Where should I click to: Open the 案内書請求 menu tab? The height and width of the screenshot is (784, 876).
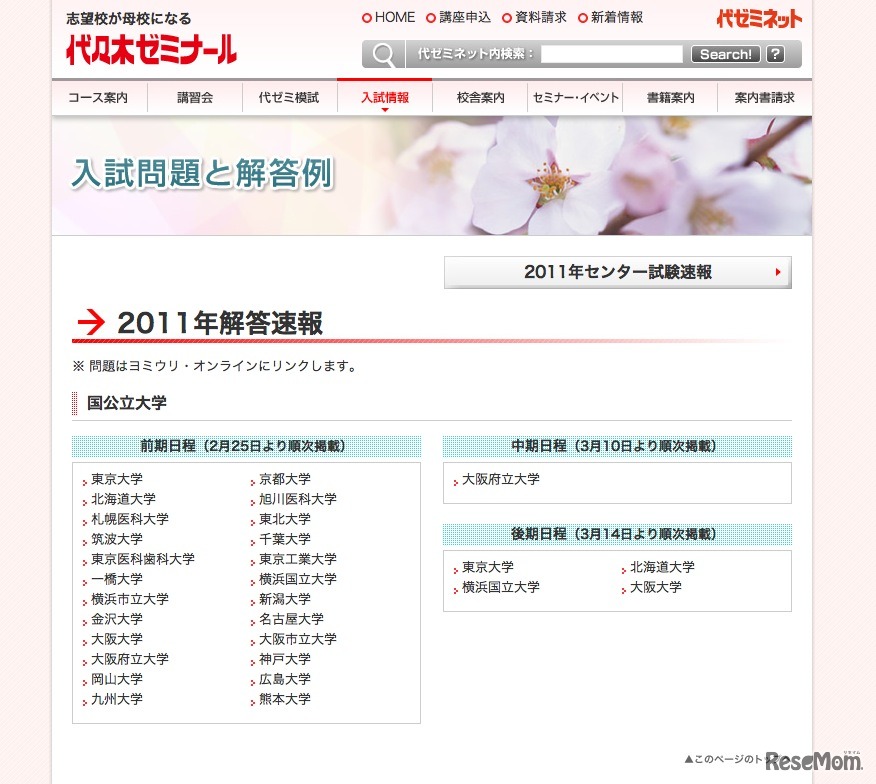764,98
